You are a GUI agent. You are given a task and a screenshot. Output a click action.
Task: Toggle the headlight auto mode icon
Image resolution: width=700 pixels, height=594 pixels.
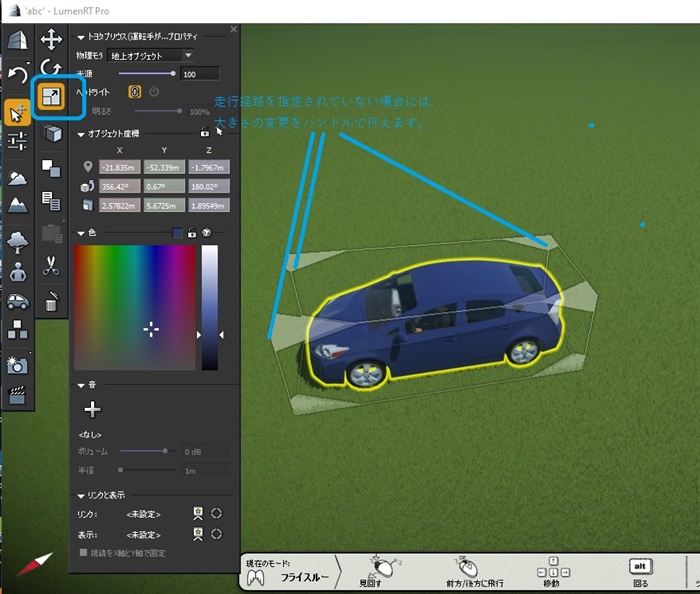(134, 92)
